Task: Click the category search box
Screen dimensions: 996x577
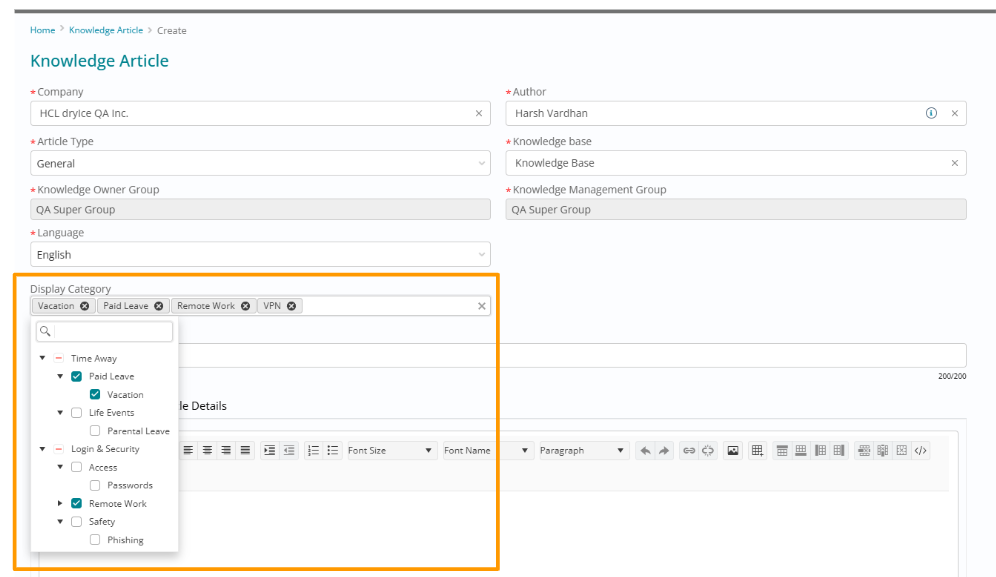Action: pyautogui.click(x=105, y=332)
